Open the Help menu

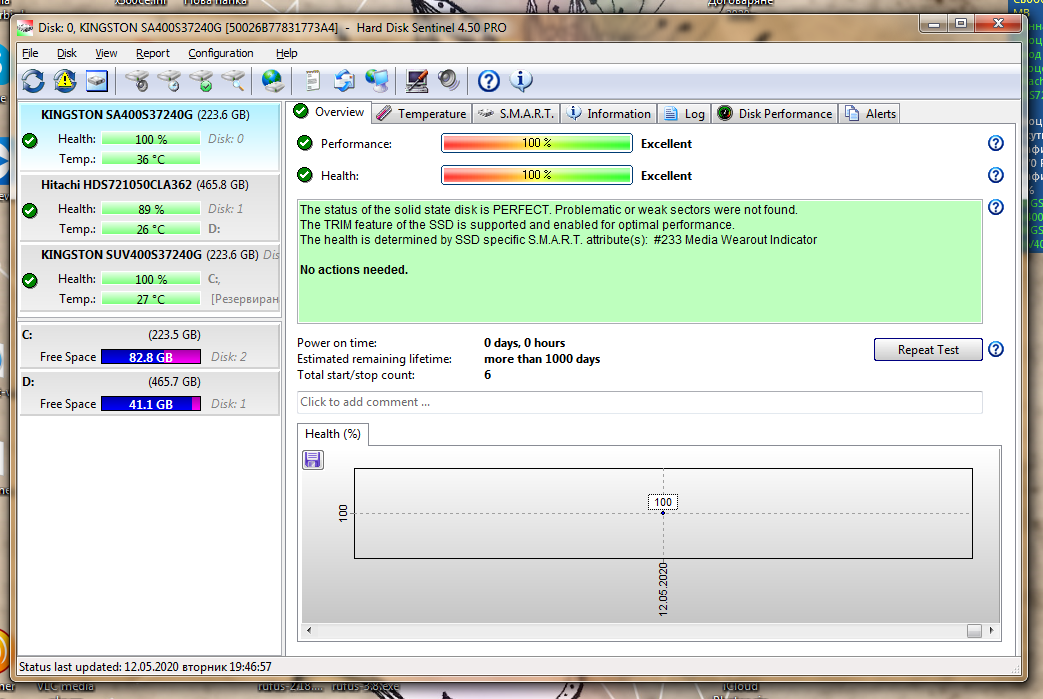[x=287, y=53]
